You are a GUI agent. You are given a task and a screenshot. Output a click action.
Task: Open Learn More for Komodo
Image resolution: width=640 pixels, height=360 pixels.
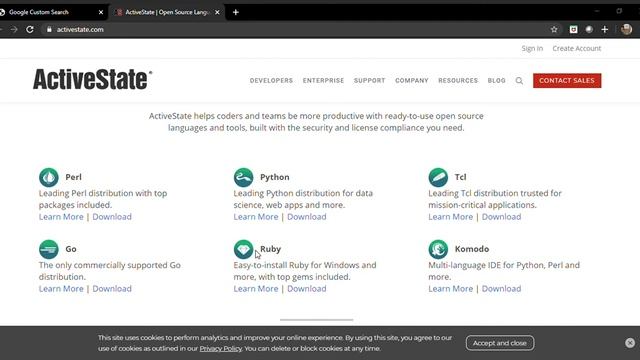click(451, 289)
